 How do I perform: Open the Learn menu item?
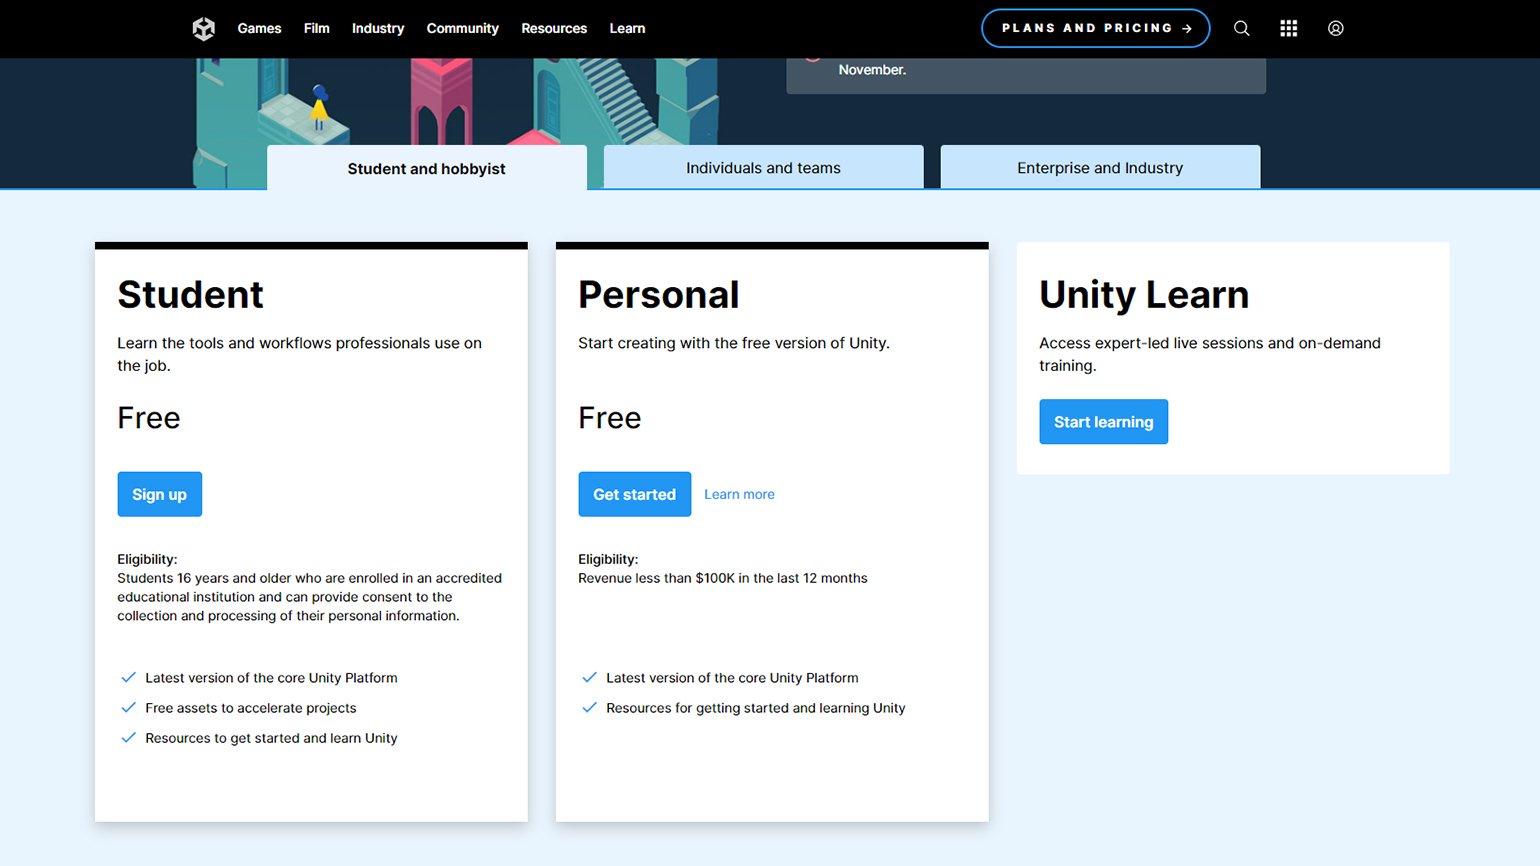click(x=627, y=29)
